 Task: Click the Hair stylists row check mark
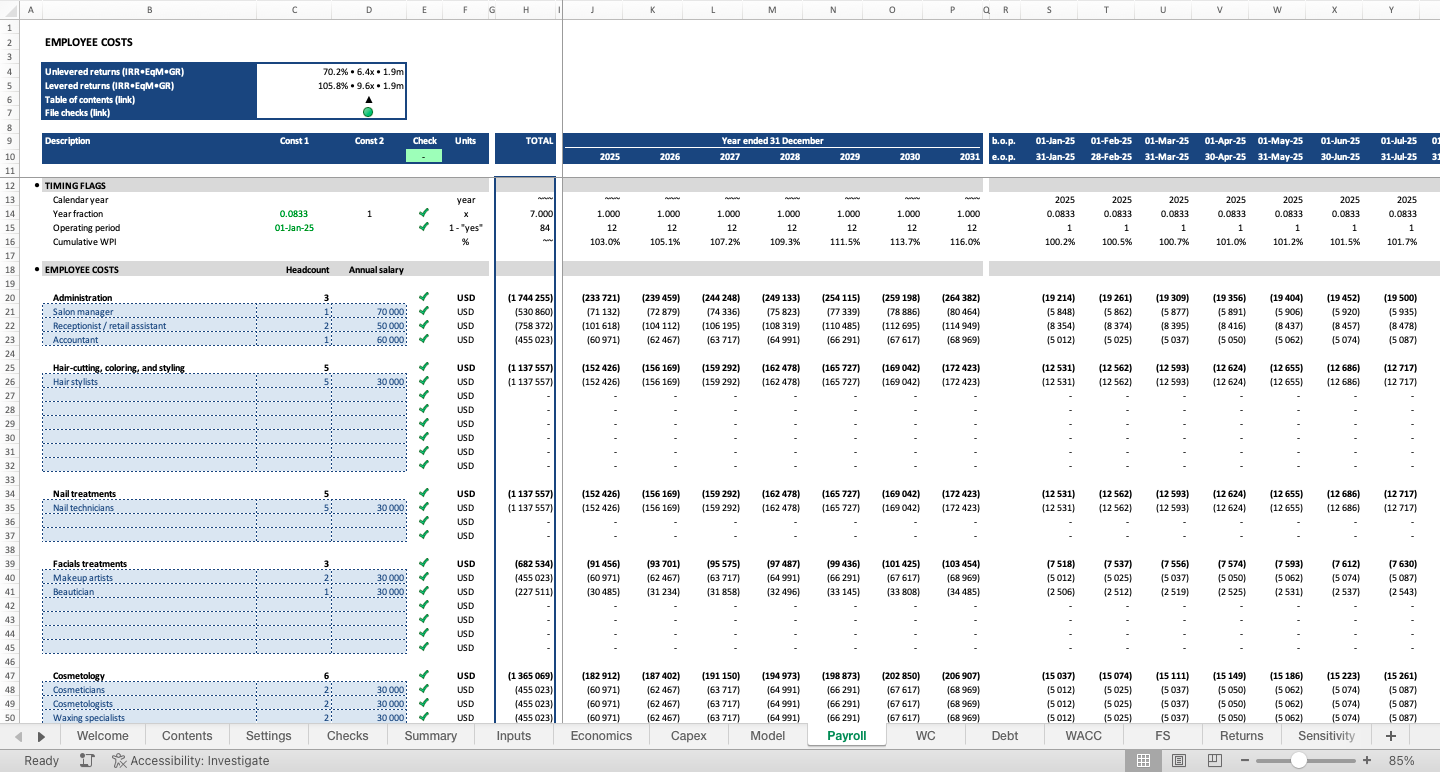pyautogui.click(x=424, y=381)
